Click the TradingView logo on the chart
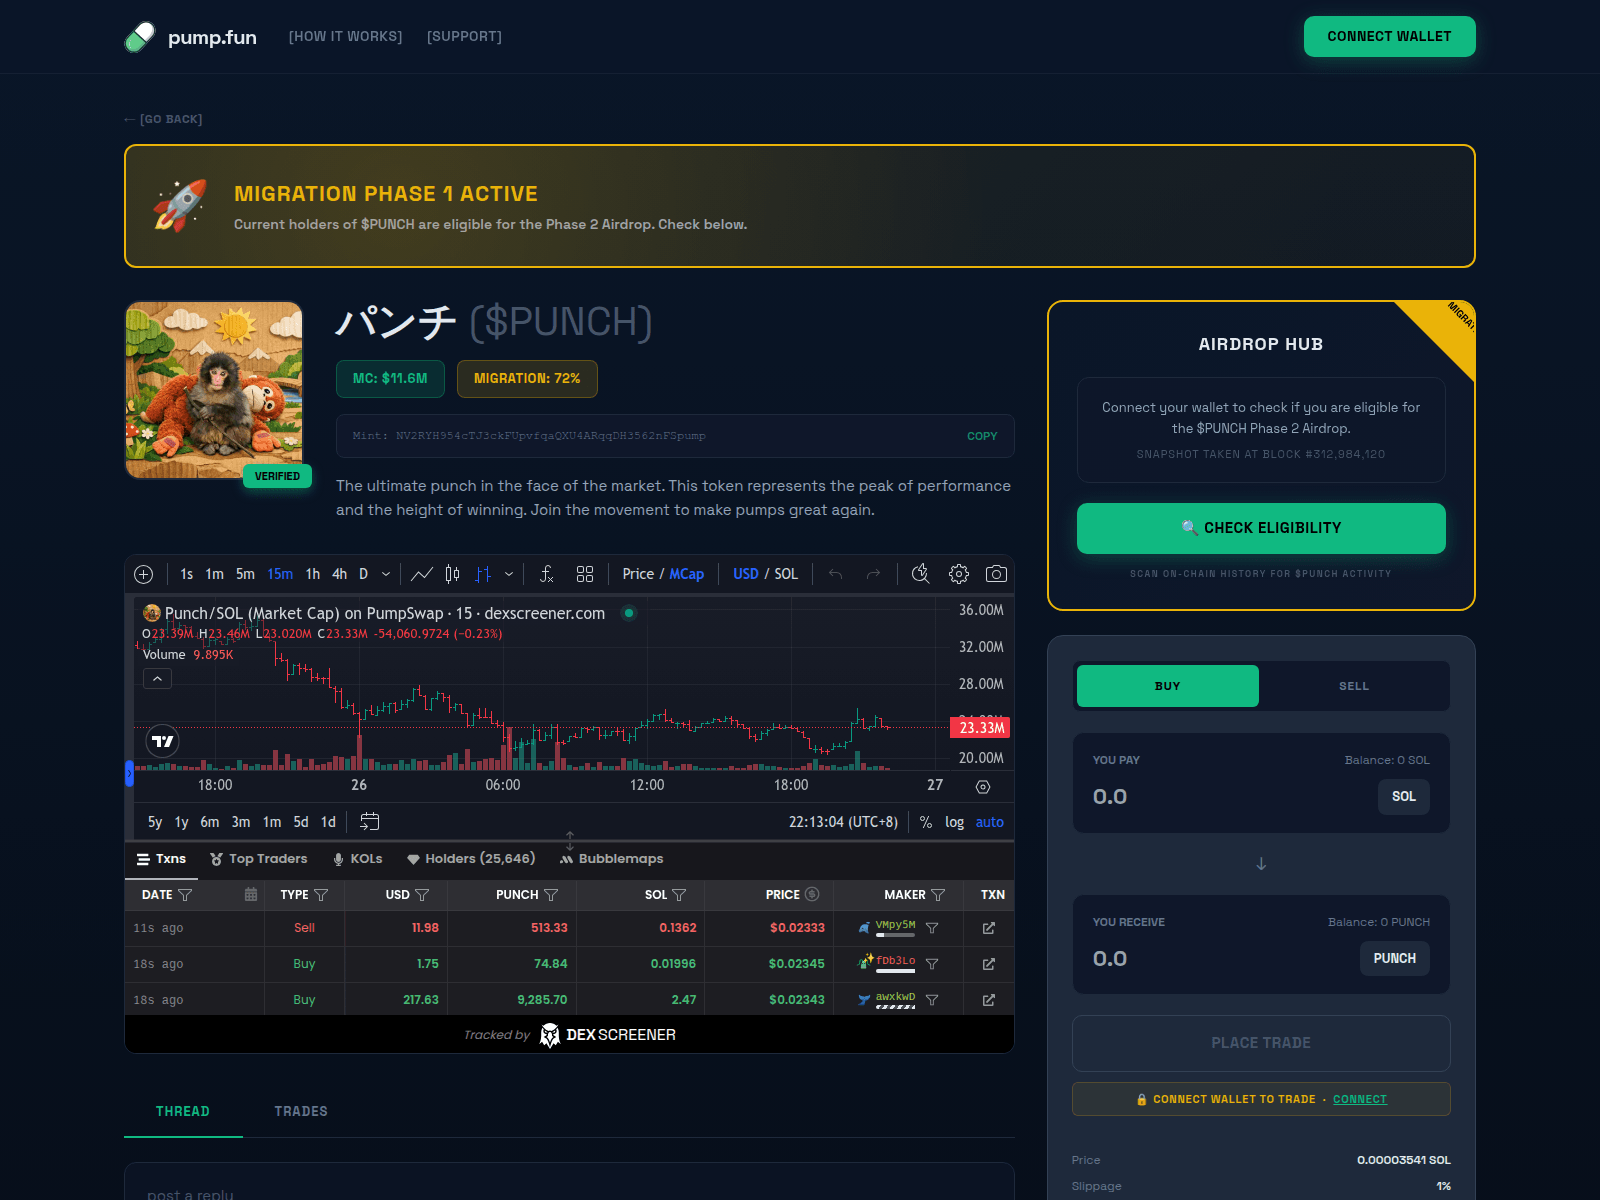Viewport: 1600px width, 1200px height. [163, 741]
